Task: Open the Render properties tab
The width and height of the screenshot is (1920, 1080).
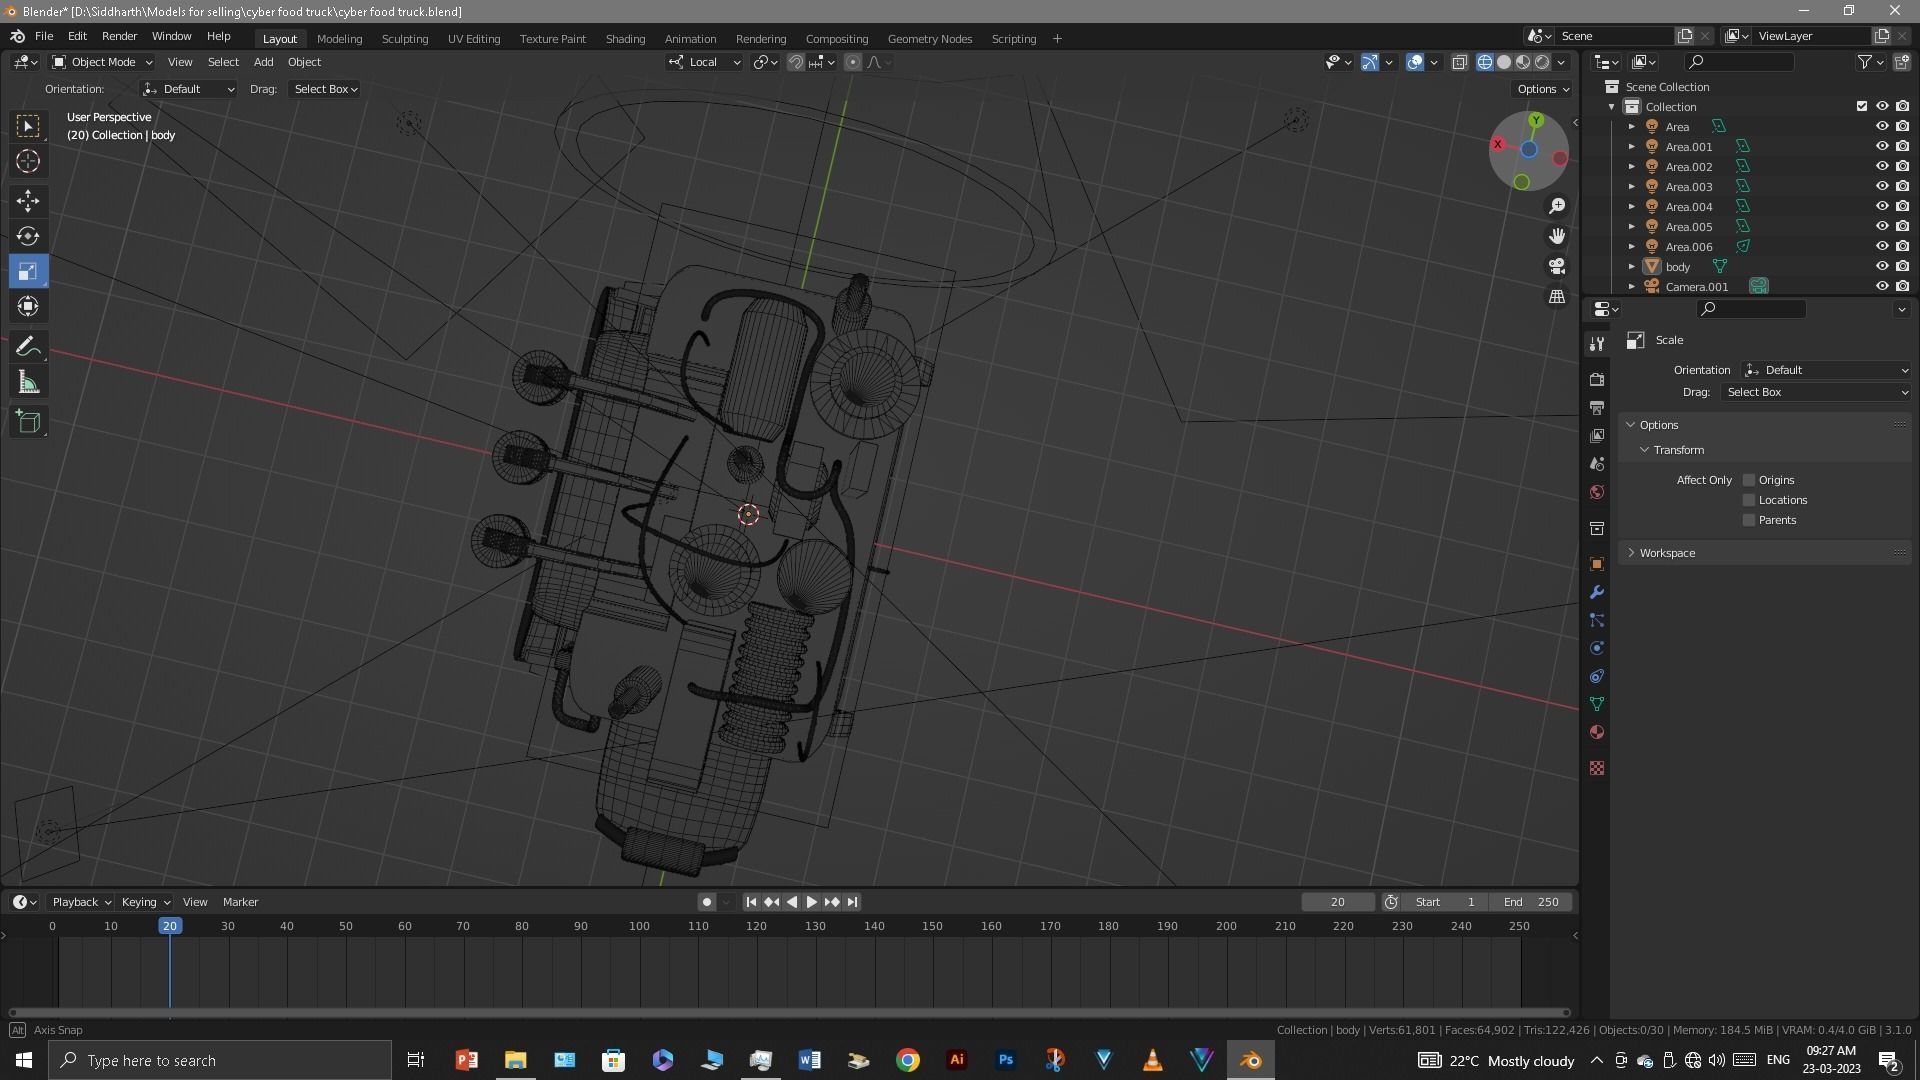Action: click(1597, 380)
